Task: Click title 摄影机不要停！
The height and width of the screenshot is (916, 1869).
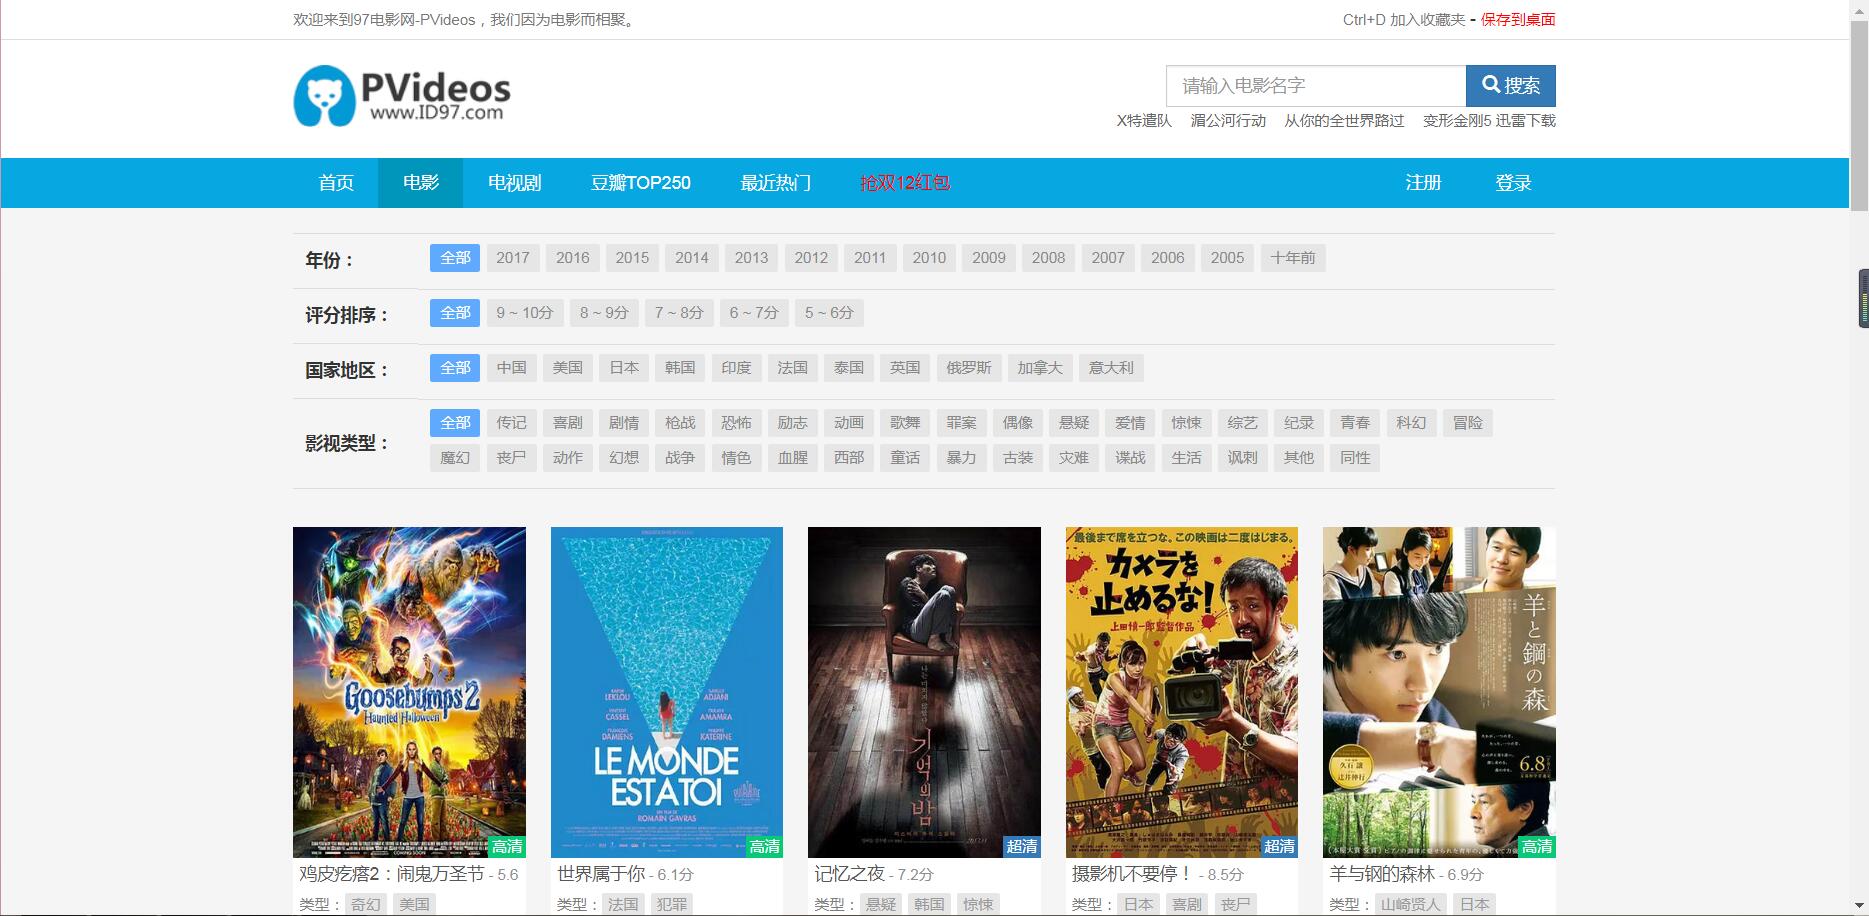Action: [1133, 874]
